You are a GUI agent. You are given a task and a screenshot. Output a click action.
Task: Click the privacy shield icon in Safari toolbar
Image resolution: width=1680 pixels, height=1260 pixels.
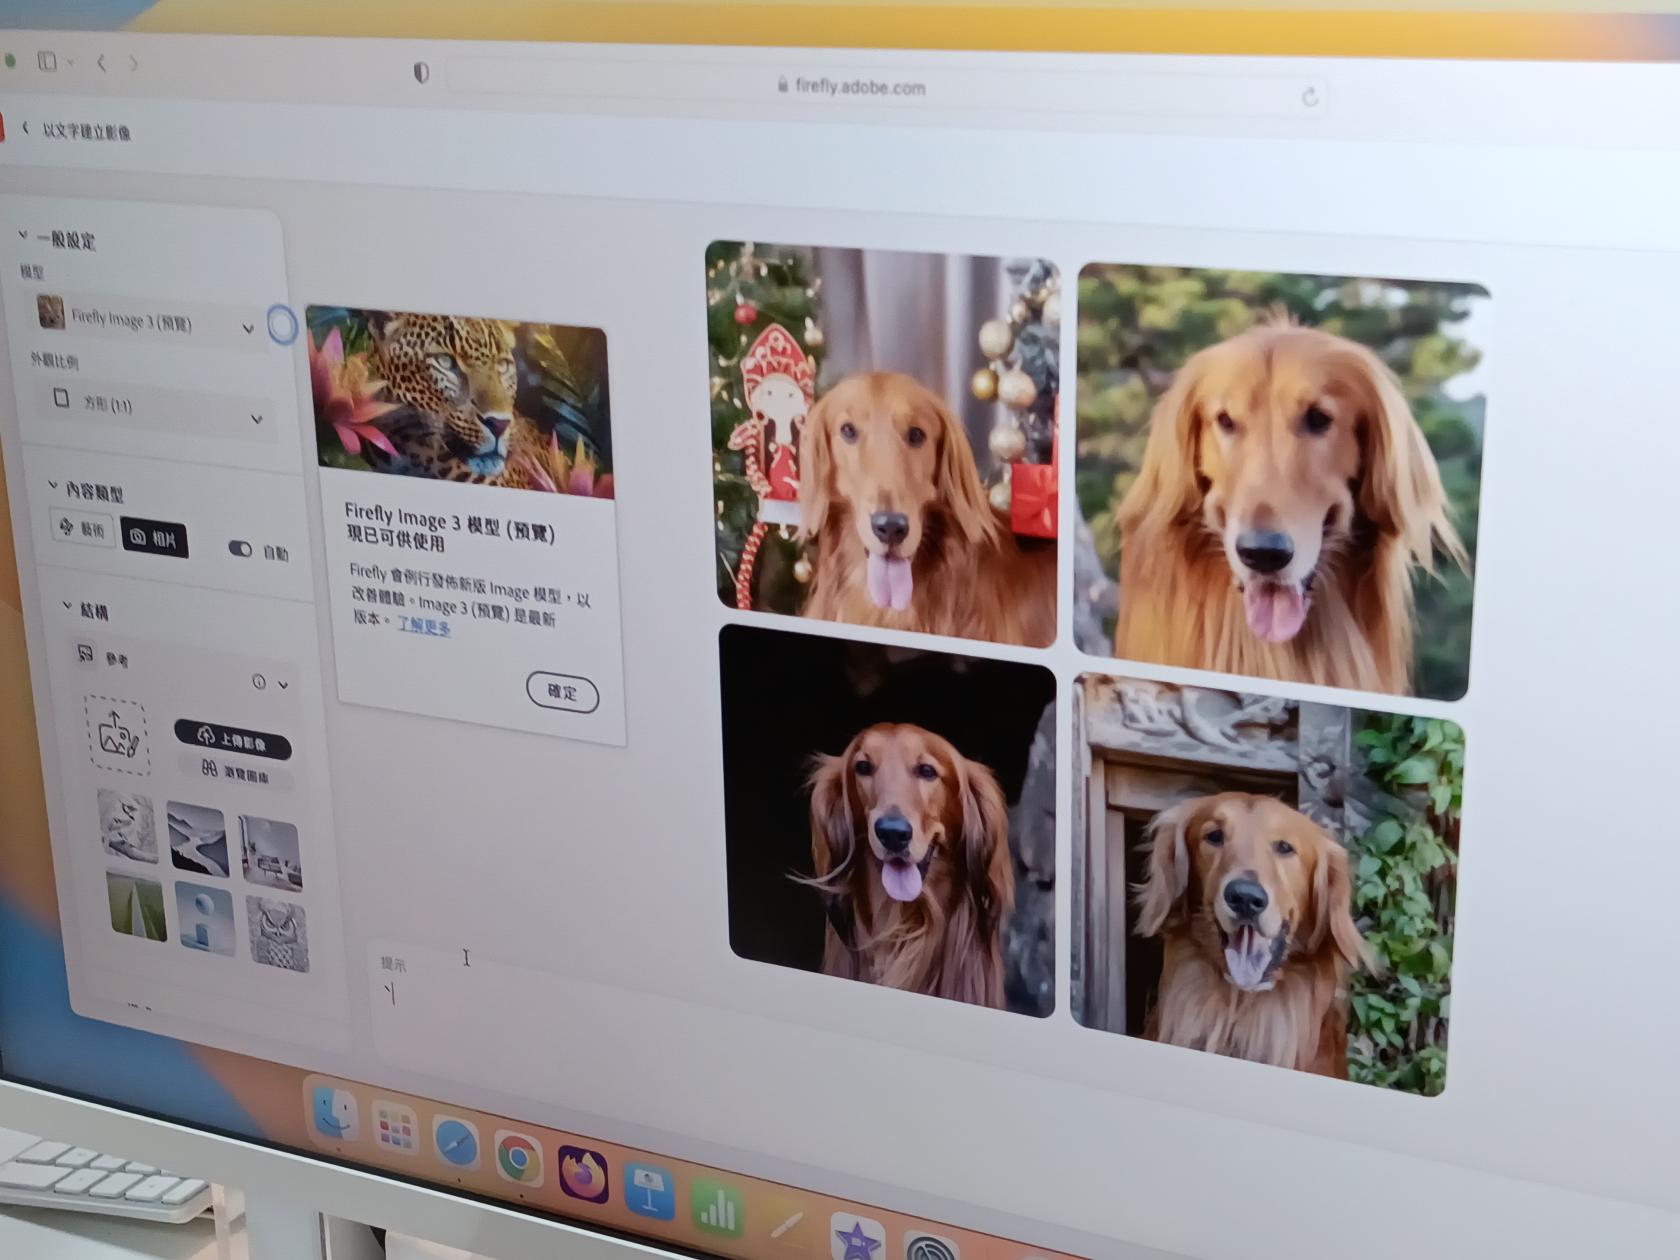point(421,73)
